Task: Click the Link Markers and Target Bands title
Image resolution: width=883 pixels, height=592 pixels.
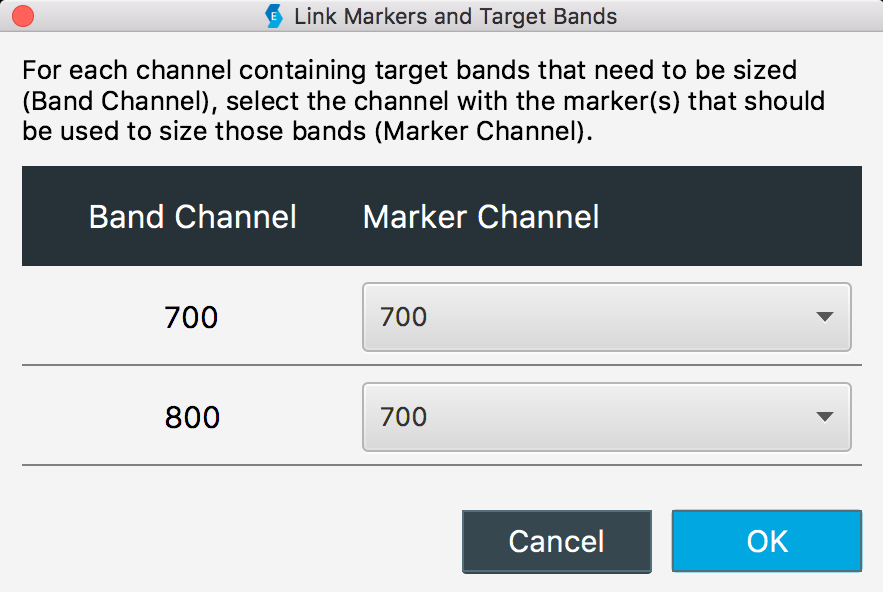Action: pos(452,15)
